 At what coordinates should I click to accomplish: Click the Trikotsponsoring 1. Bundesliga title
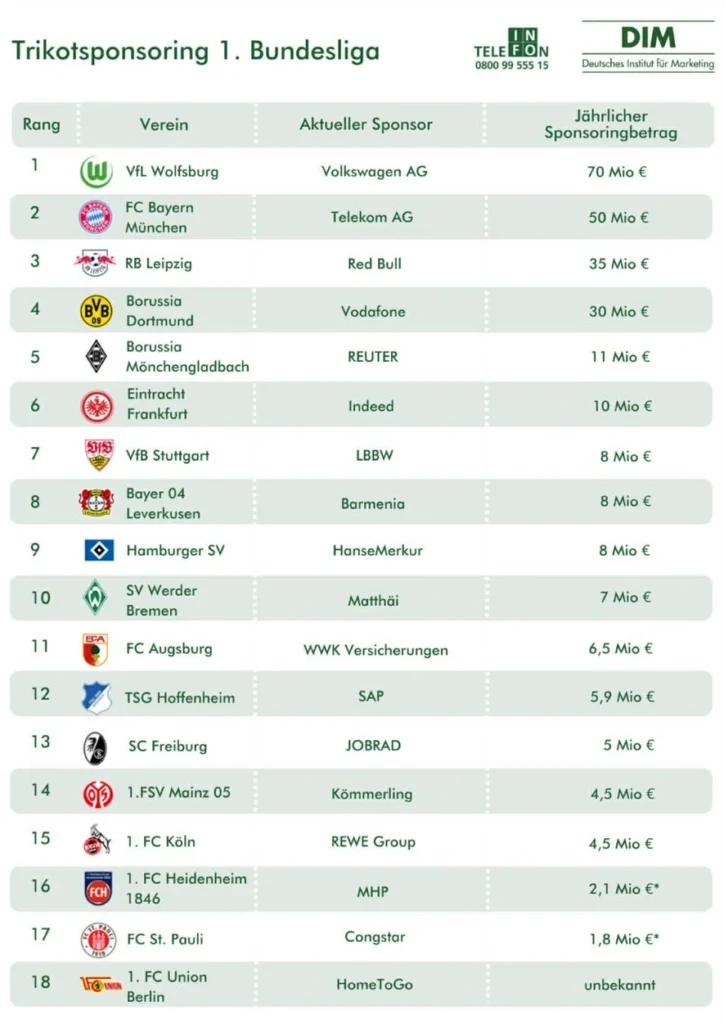tap(196, 50)
